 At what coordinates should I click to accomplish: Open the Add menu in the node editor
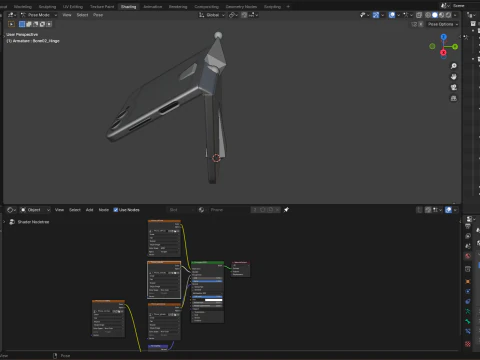[89, 210]
